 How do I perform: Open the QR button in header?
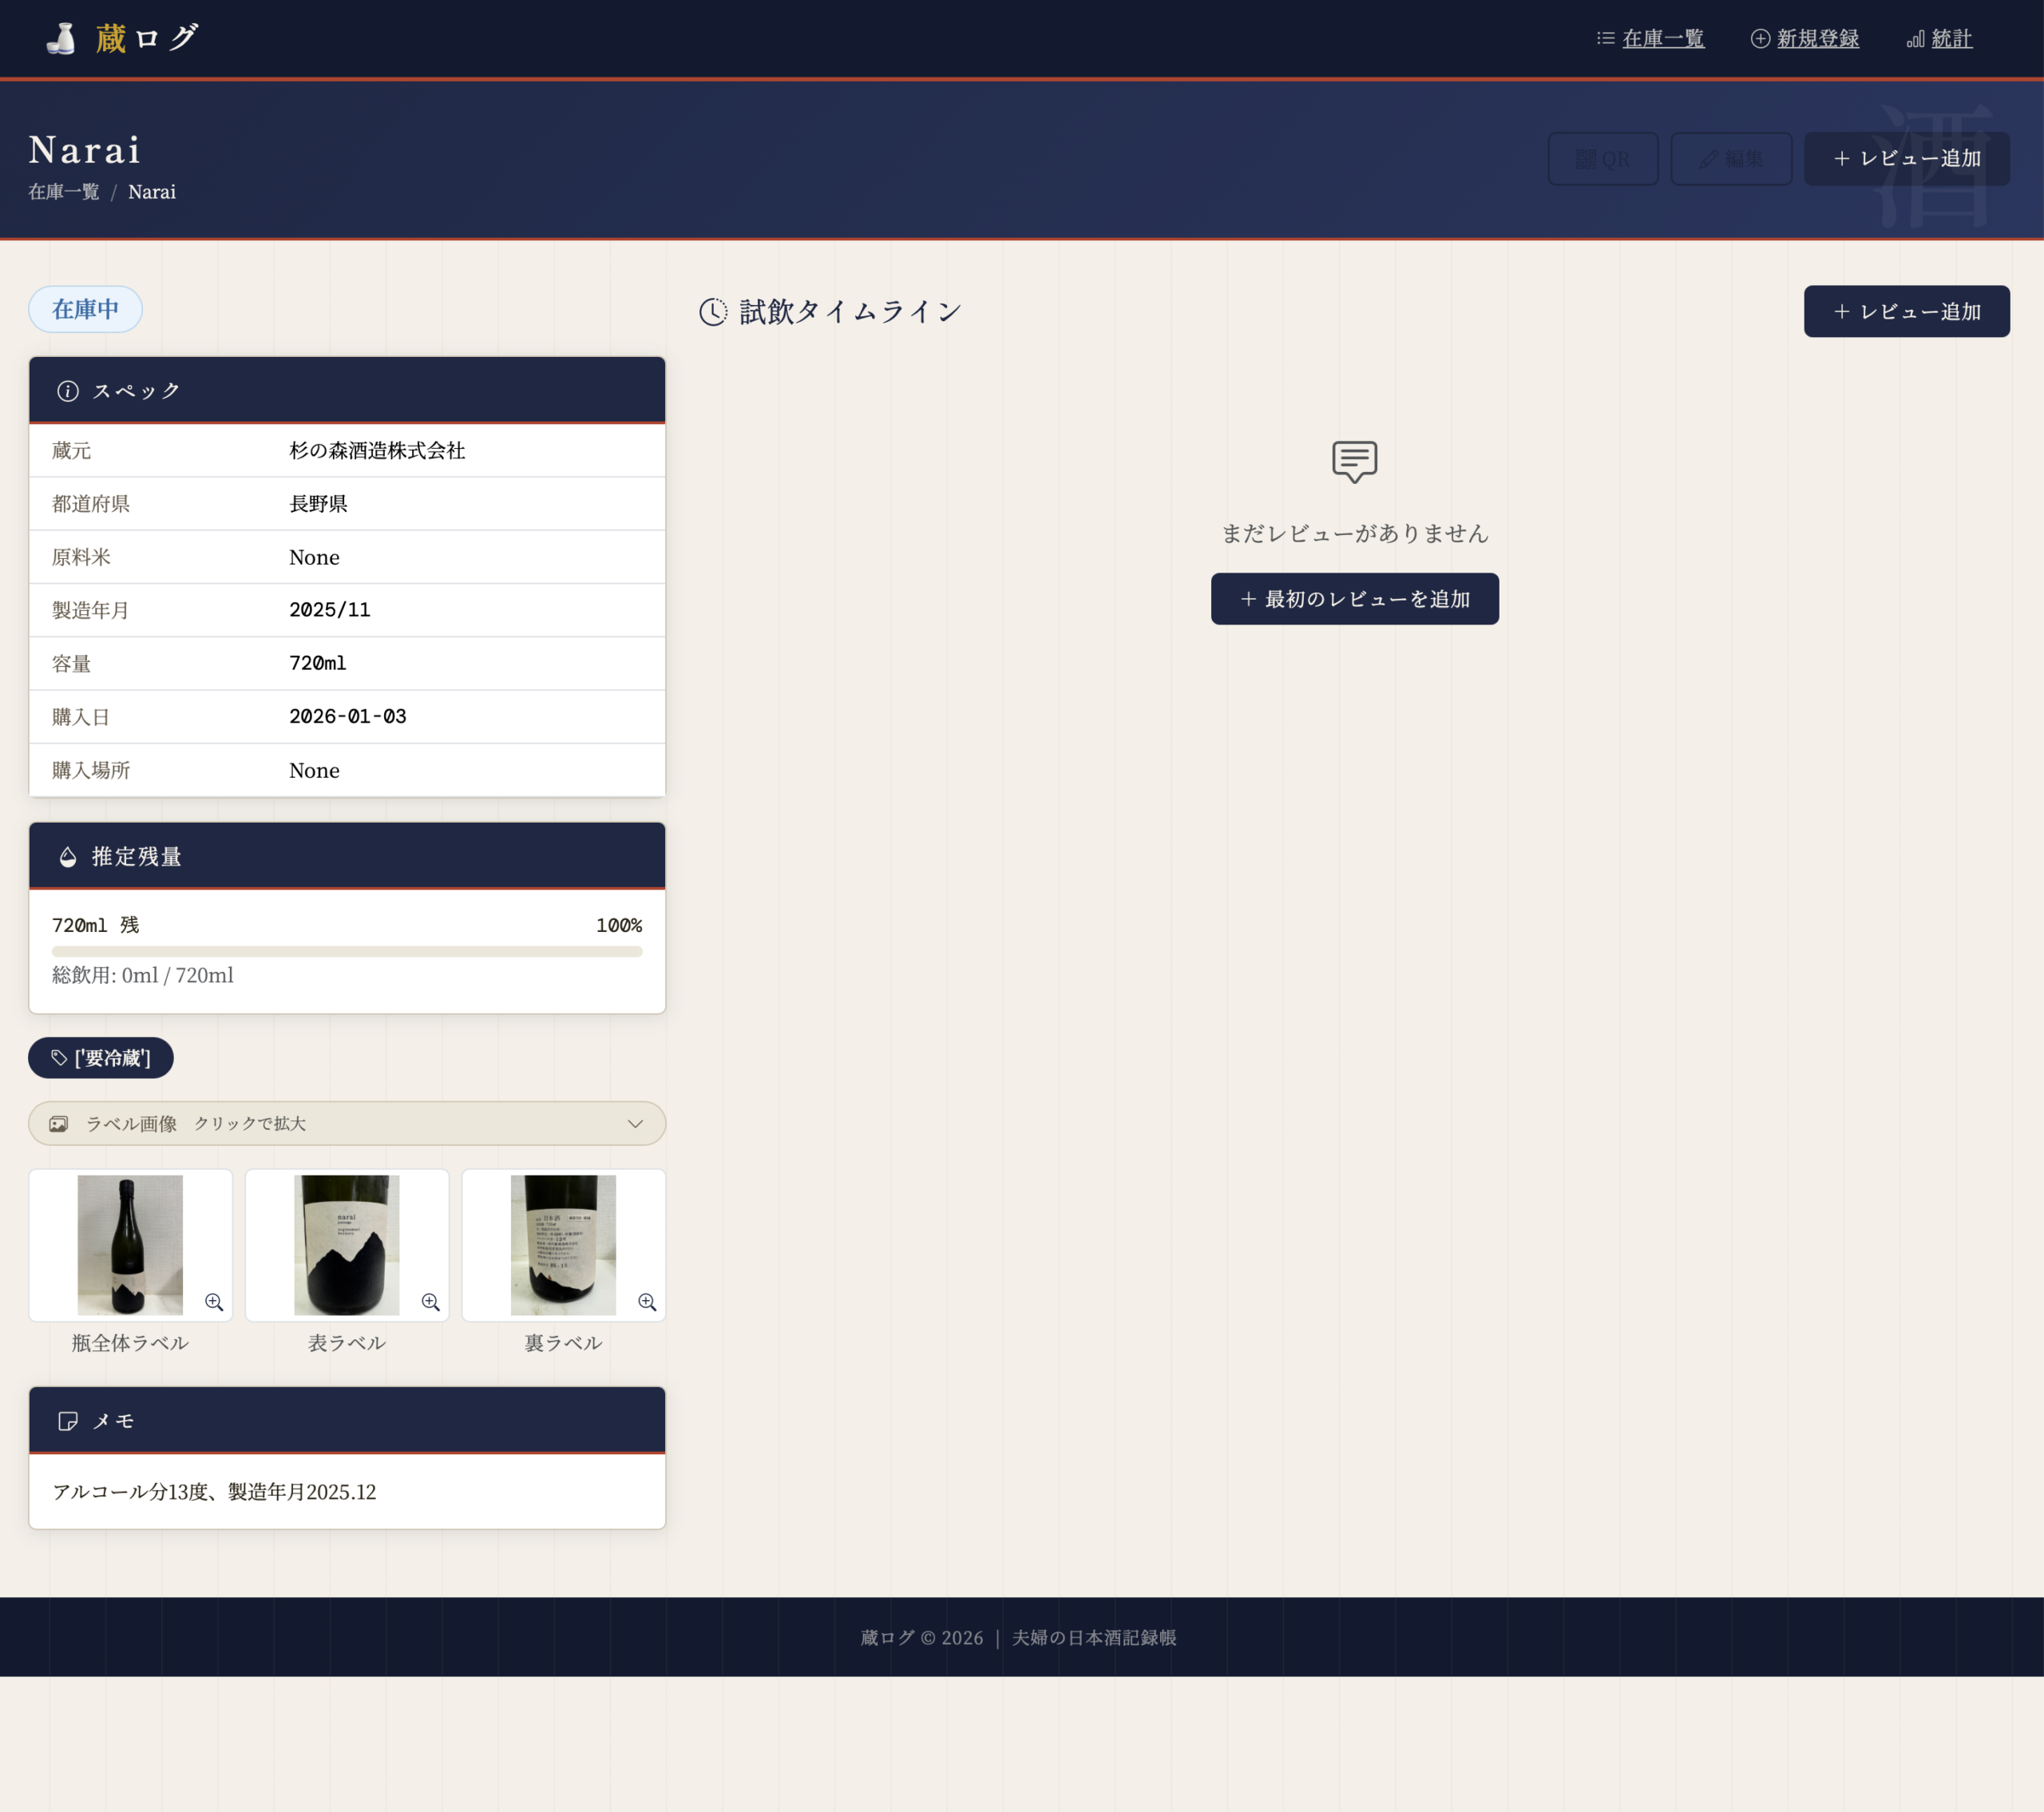tap(1602, 159)
